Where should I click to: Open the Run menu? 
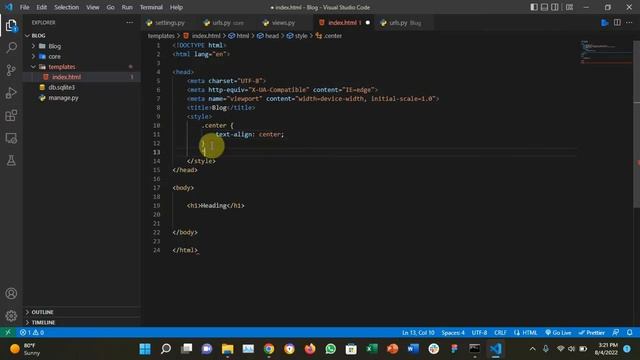(x=127, y=7)
